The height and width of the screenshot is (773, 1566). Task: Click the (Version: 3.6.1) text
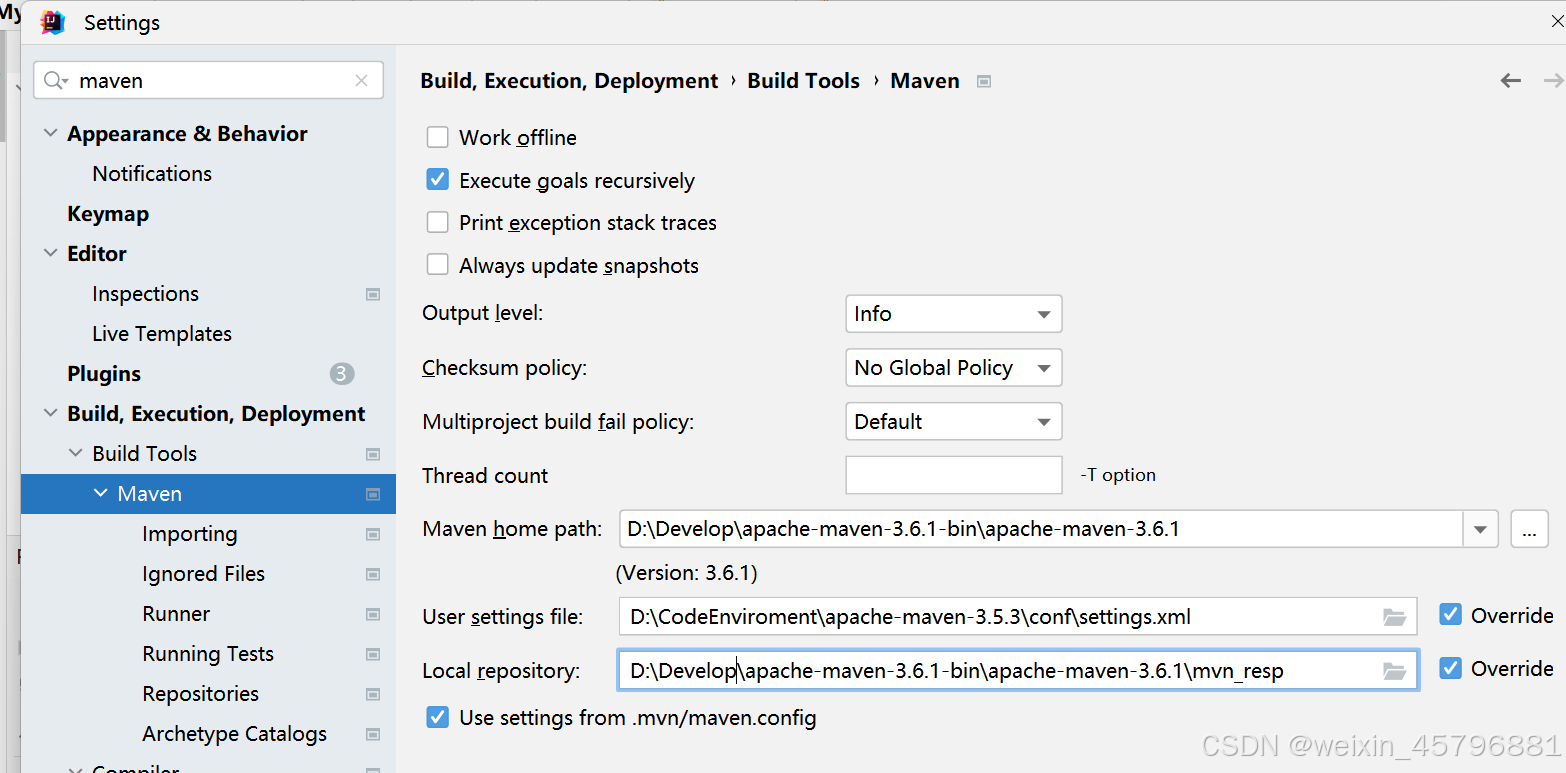[686, 573]
